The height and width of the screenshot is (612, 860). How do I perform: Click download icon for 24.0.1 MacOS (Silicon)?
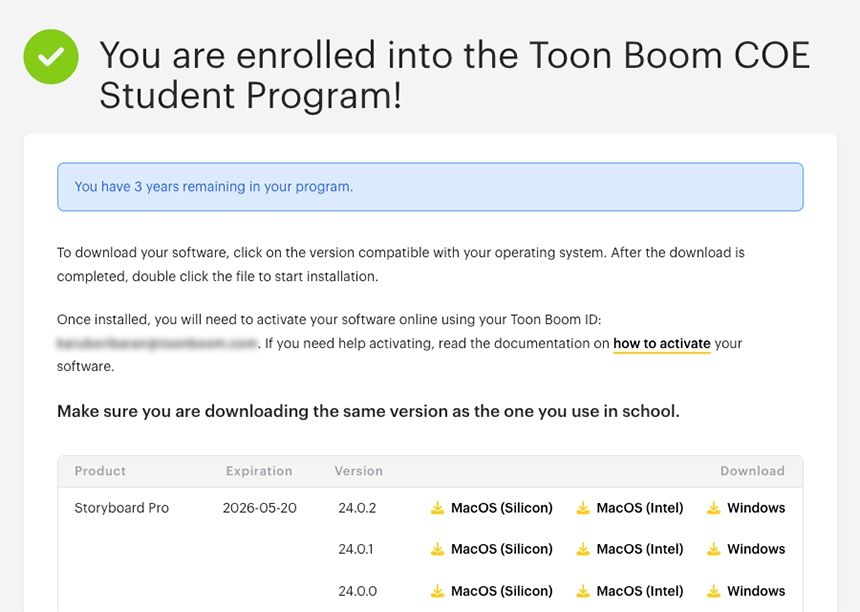click(437, 549)
